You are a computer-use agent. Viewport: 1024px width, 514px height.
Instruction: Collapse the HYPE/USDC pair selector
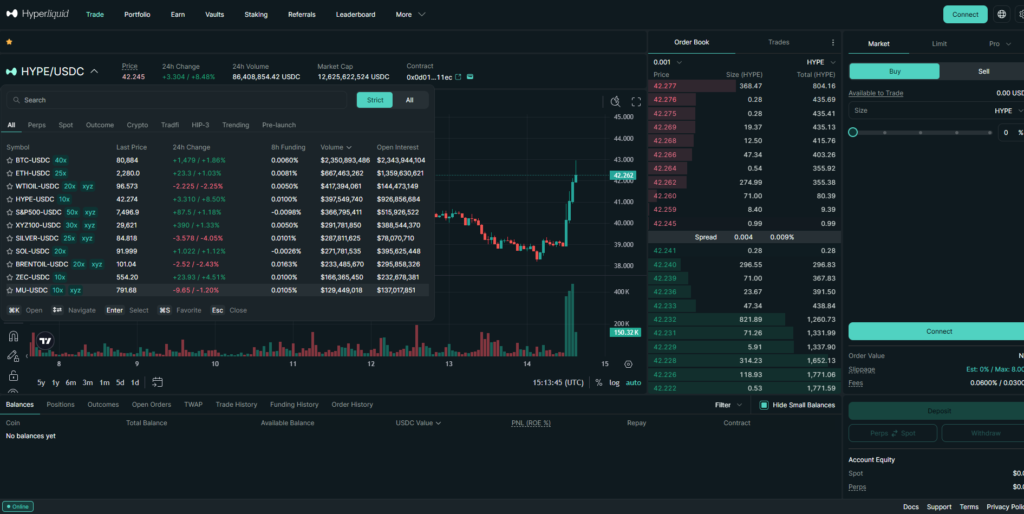[94, 71]
